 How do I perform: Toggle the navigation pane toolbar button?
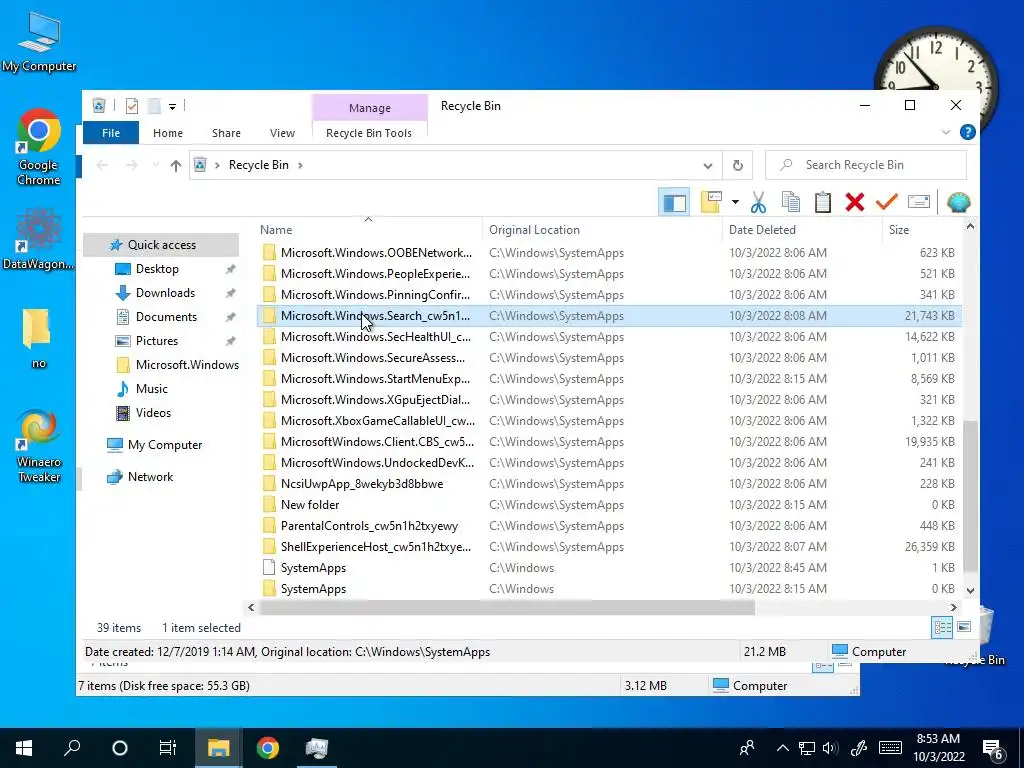point(674,202)
